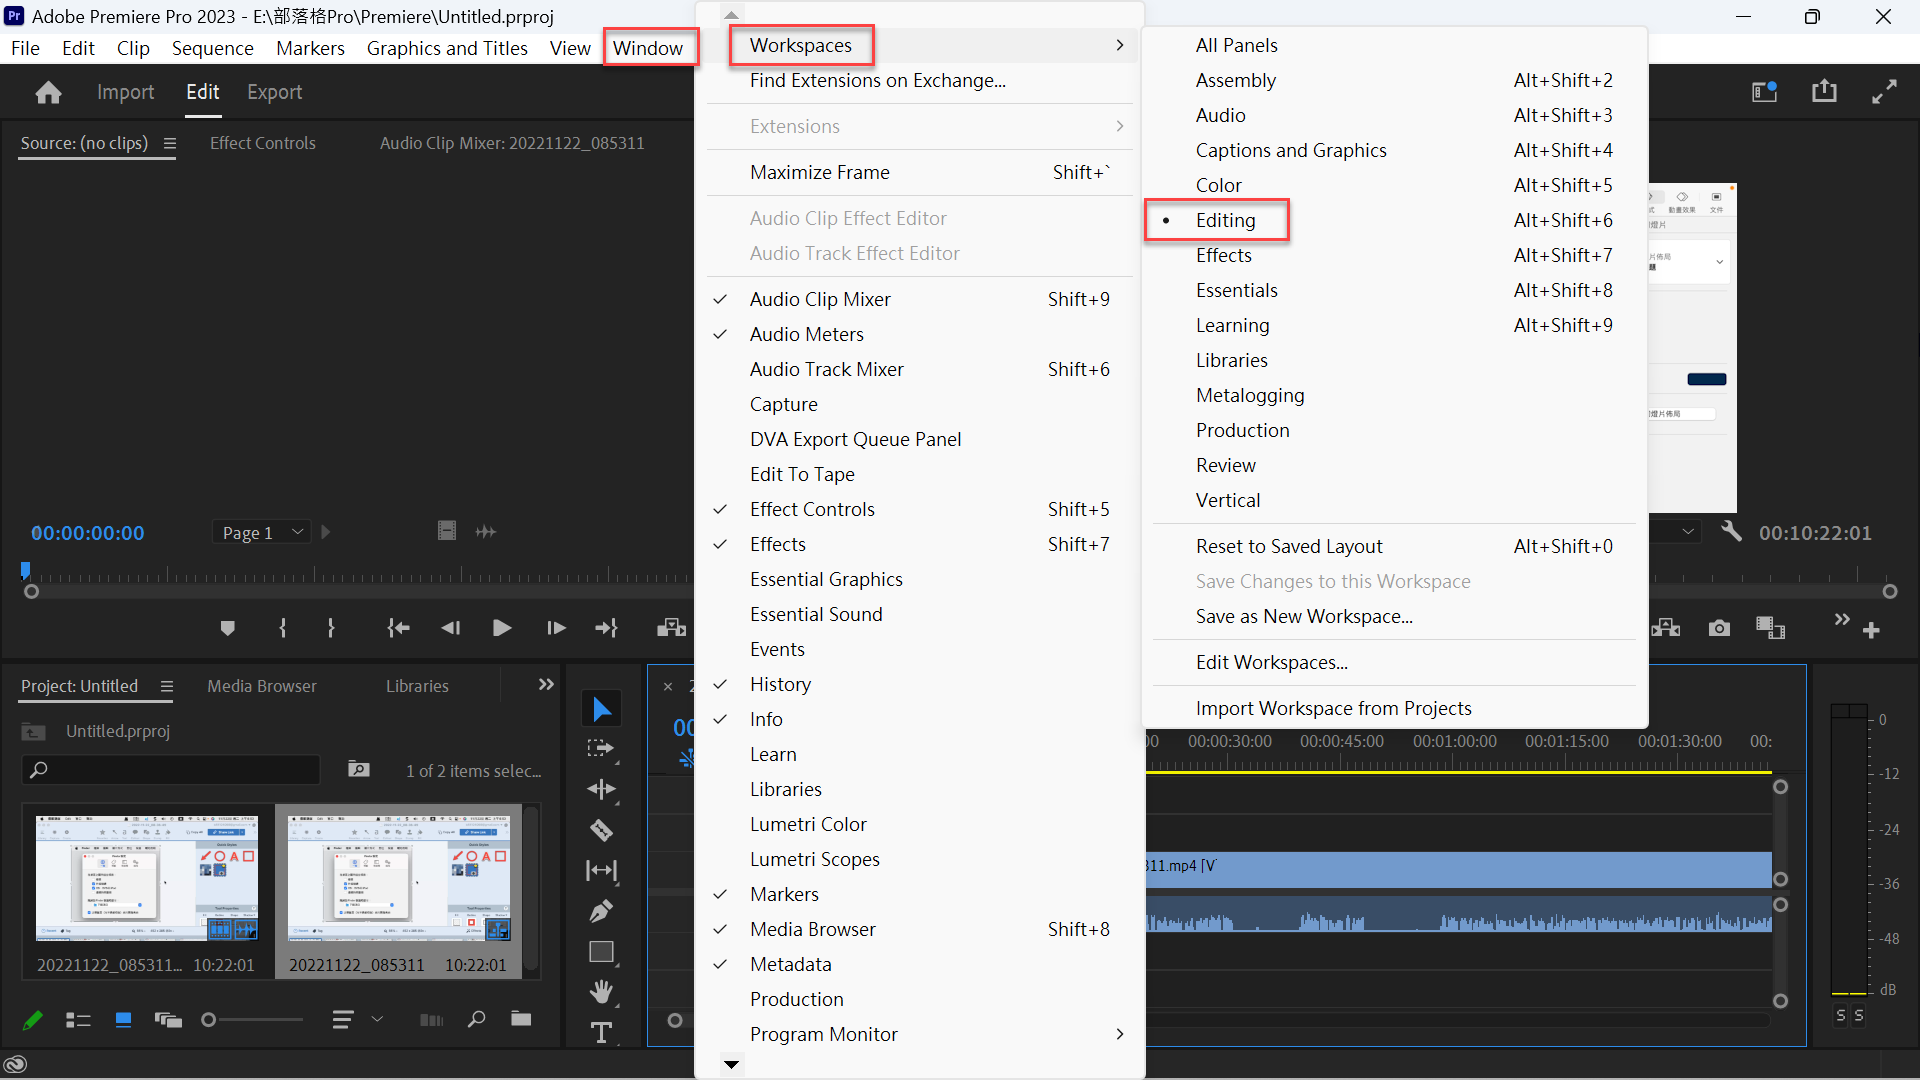Click the Button Editor plus icon
1920x1080 pixels.
click(1872, 630)
